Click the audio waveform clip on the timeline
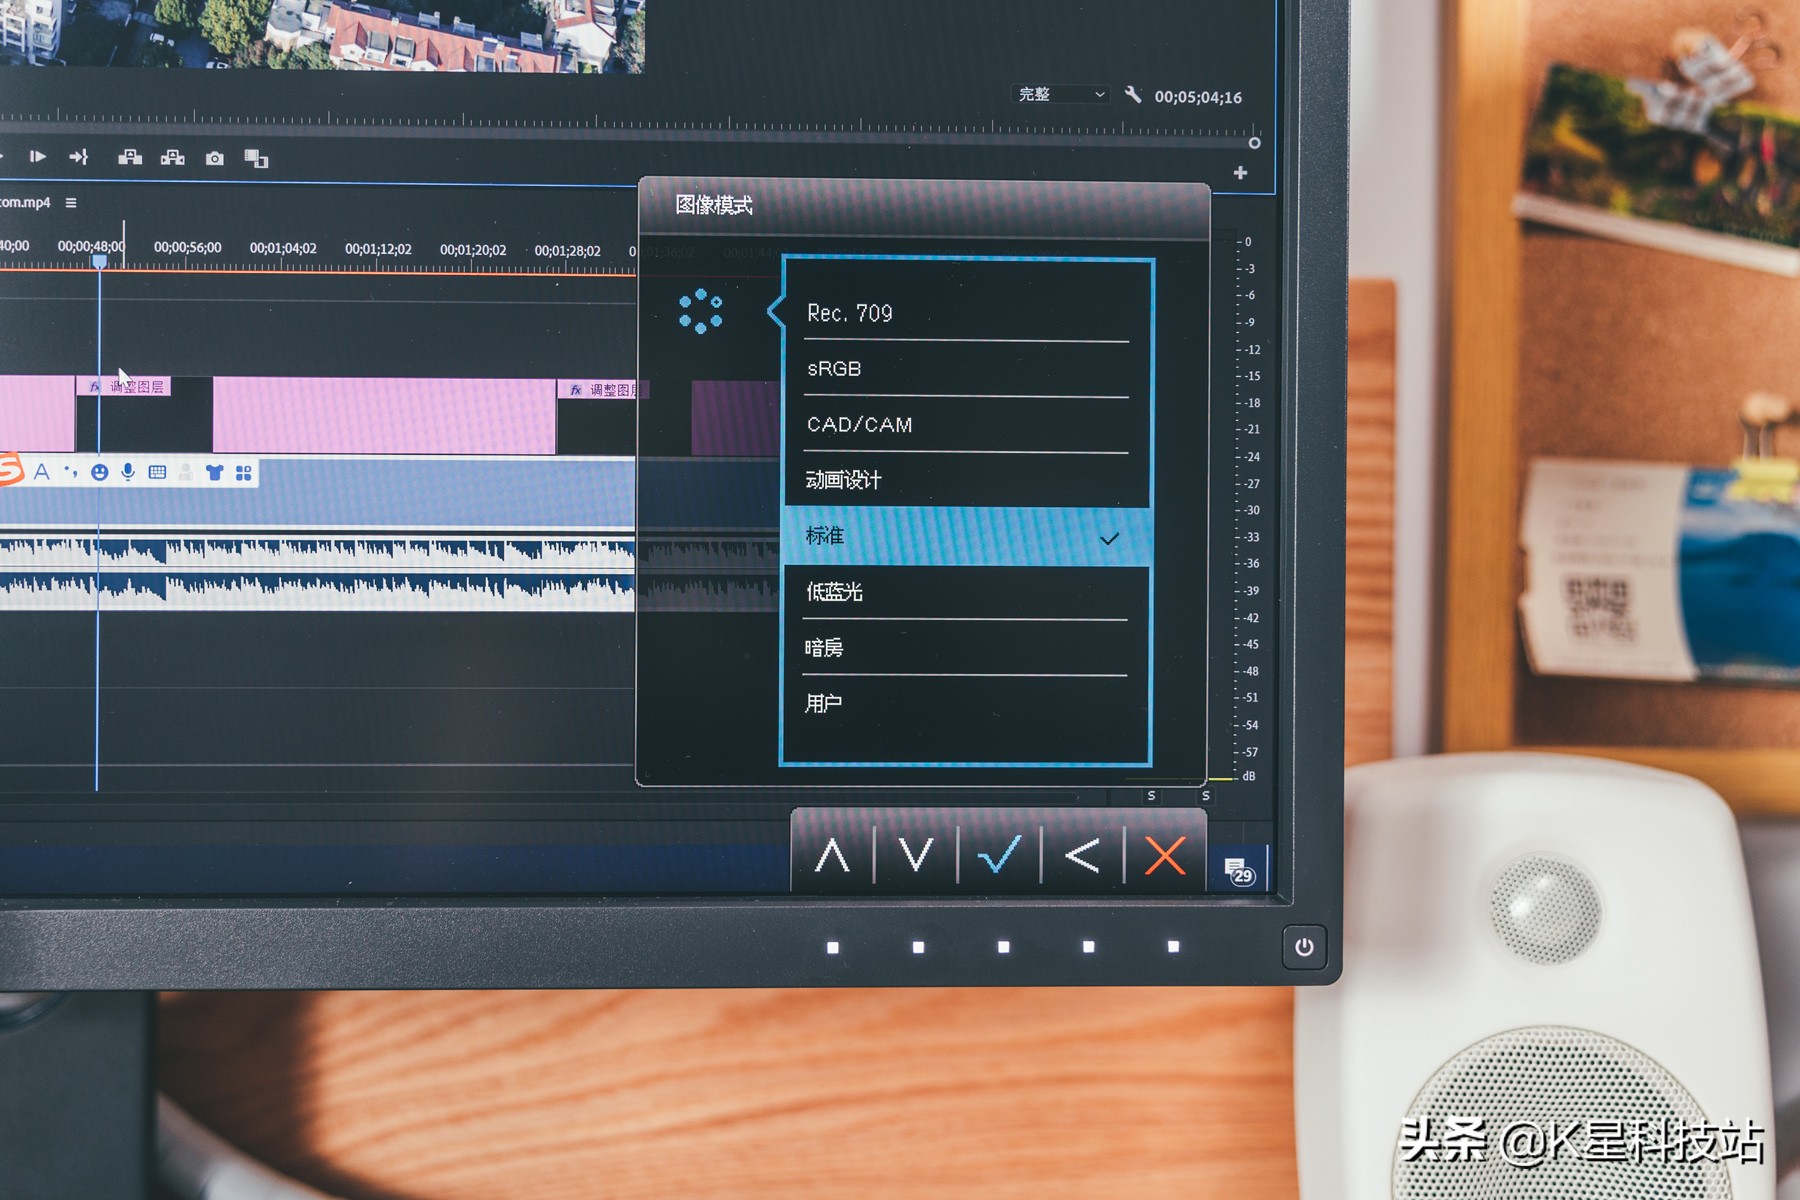The height and width of the screenshot is (1200, 1800). click(x=317, y=573)
